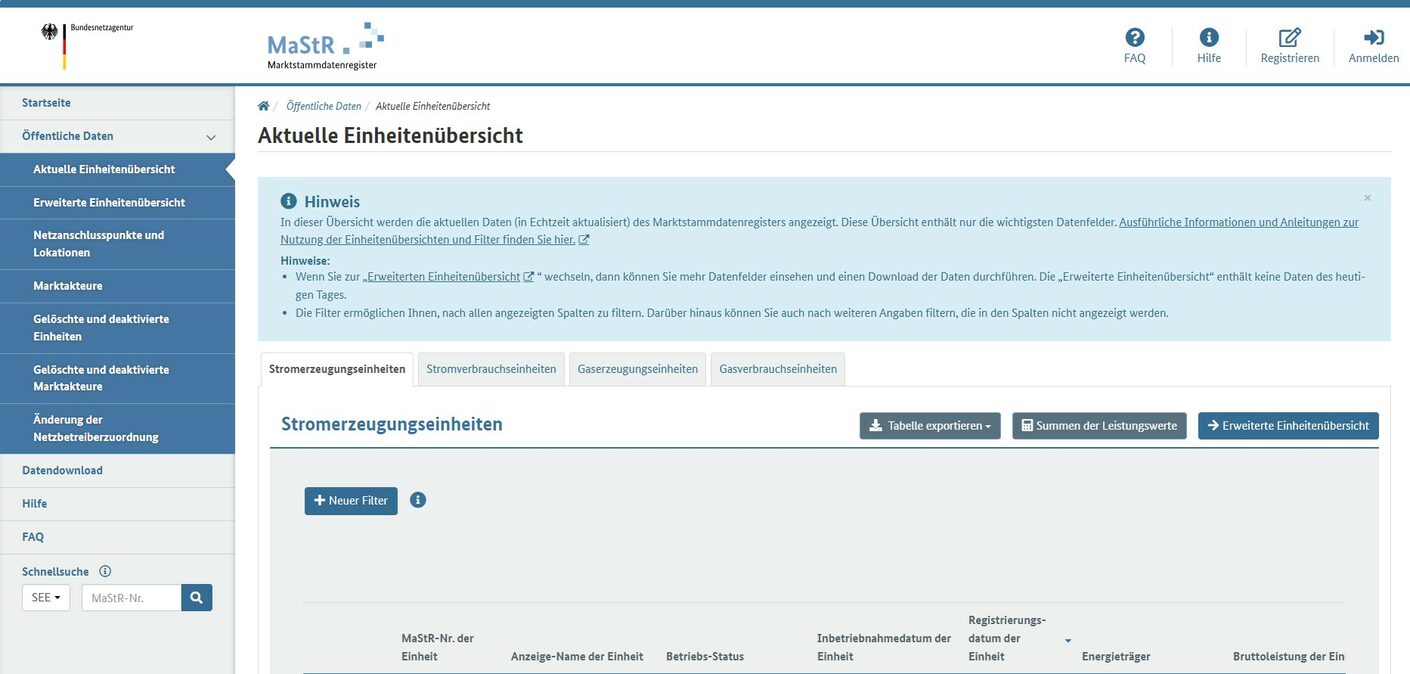The image size is (1410, 674).
Task: Click the Anmelden login arrow icon
Action: tap(1374, 37)
